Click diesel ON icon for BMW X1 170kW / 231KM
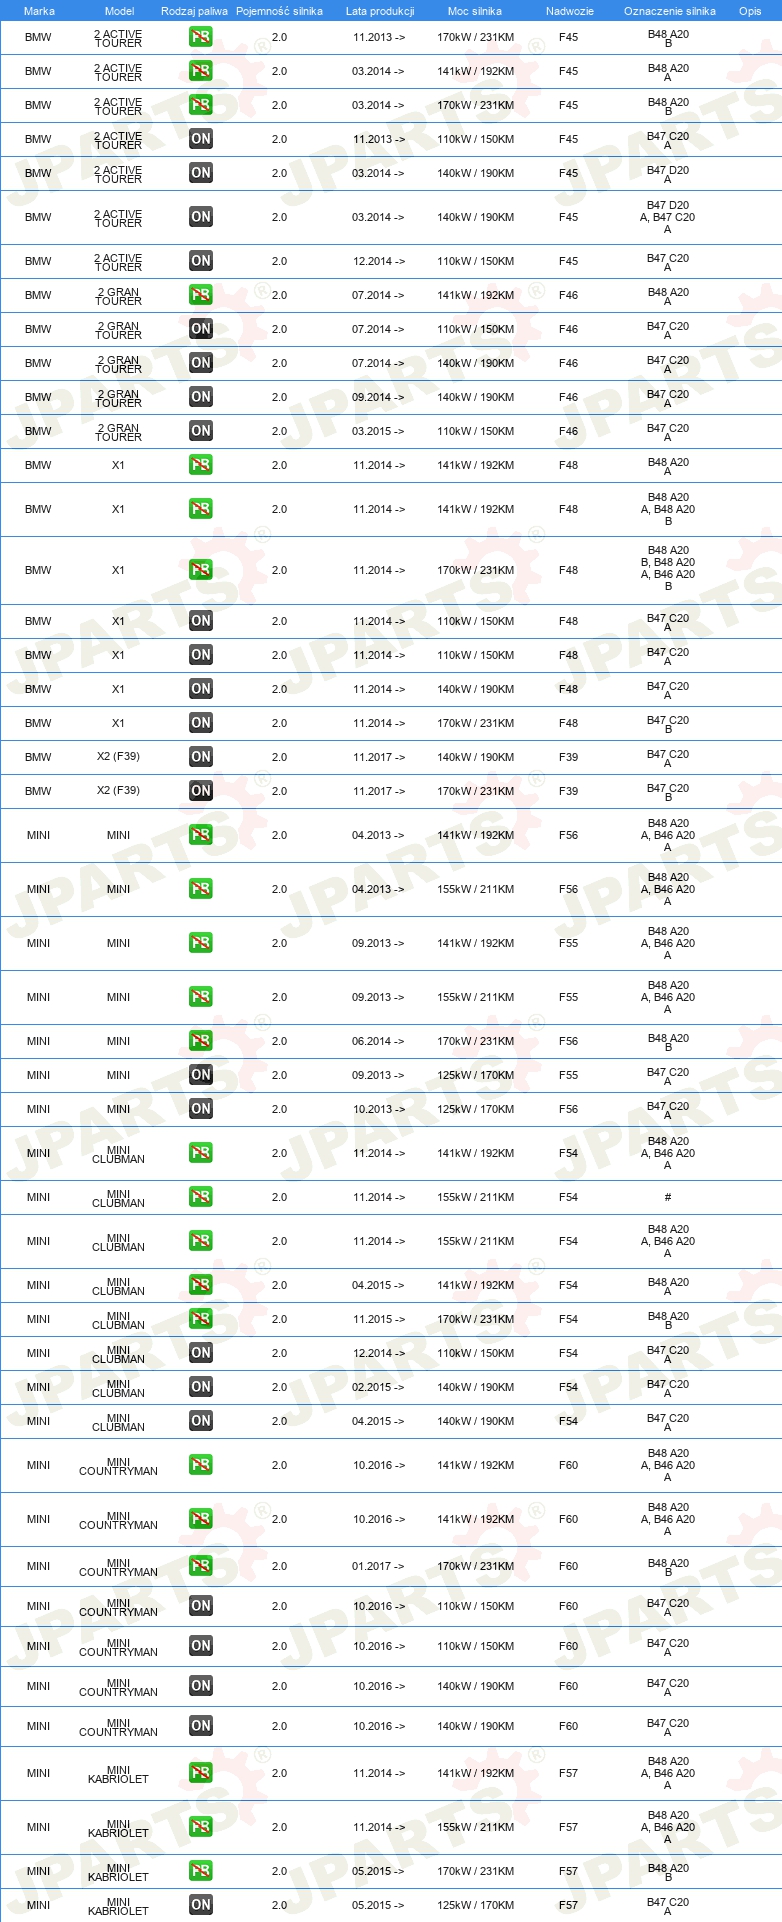This screenshot has width=782, height=1922. pyautogui.click(x=201, y=723)
